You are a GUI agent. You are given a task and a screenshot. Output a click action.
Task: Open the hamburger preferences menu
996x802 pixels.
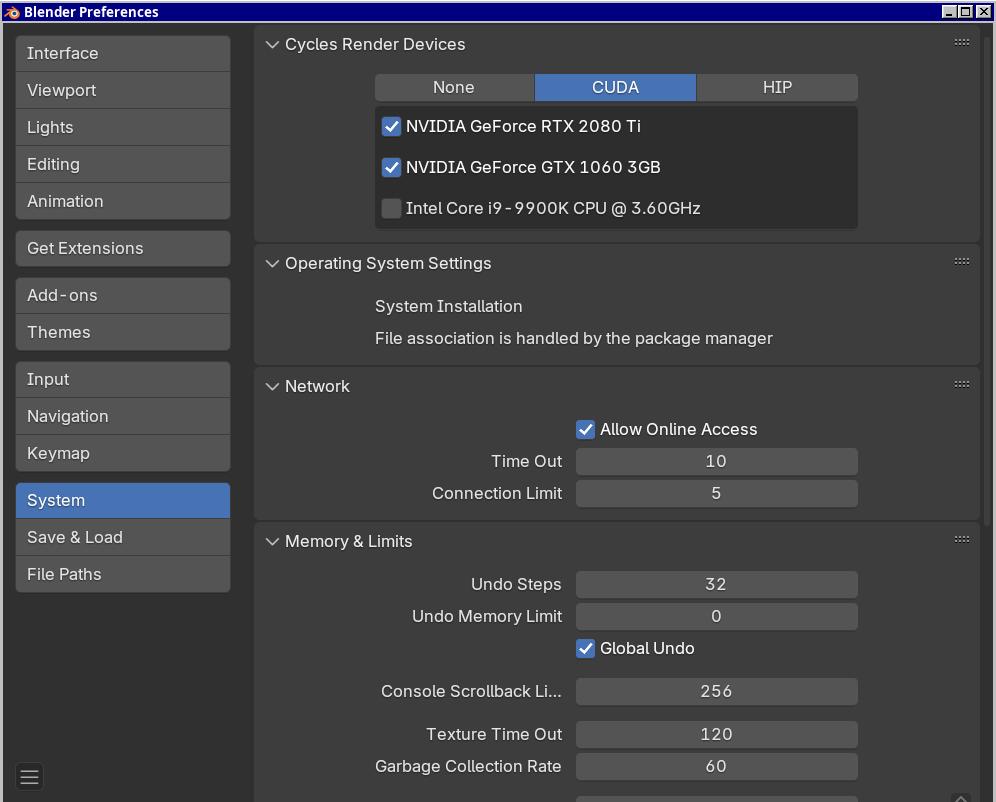tap(29, 777)
